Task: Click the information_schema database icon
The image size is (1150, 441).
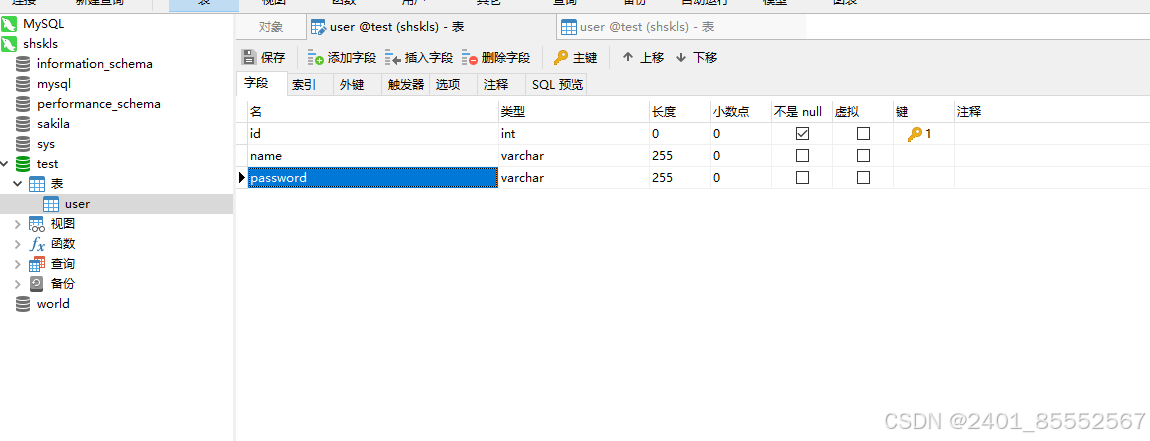Action: pos(23,64)
